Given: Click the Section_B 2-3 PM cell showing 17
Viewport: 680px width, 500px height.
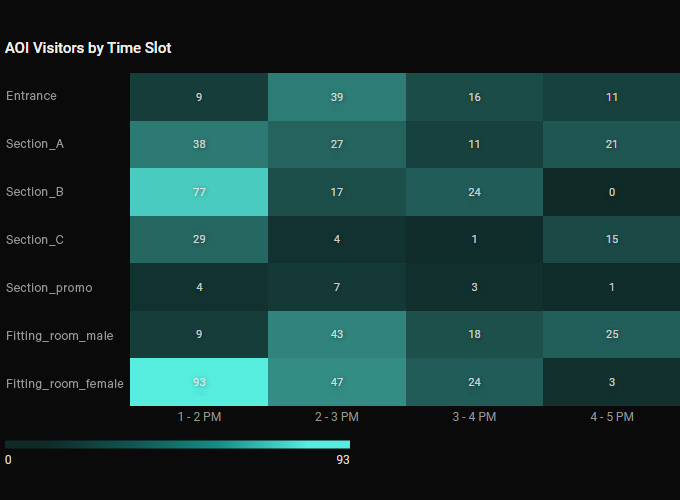Looking at the screenshot, I should (x=337, y=192).
